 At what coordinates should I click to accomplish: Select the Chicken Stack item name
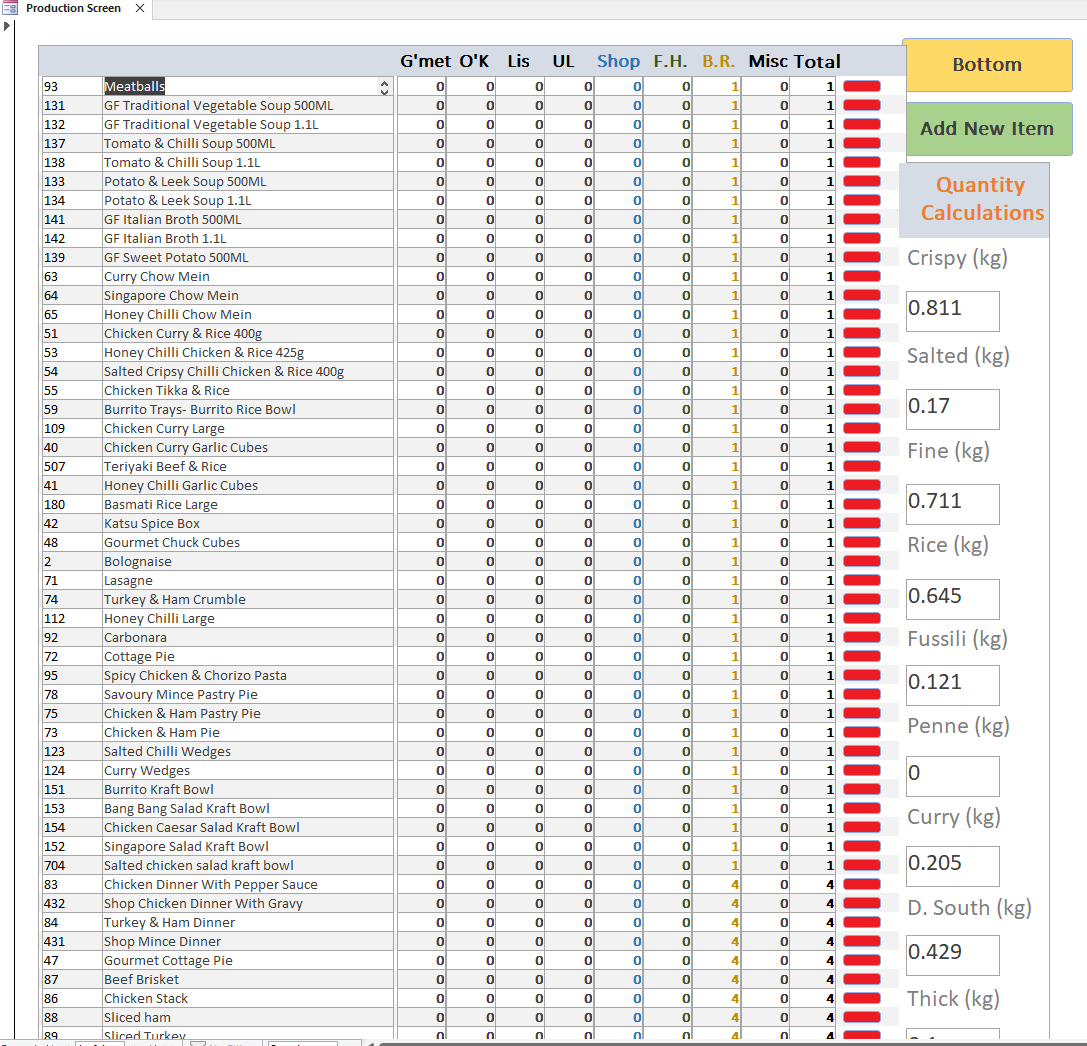tap(247, 999)
